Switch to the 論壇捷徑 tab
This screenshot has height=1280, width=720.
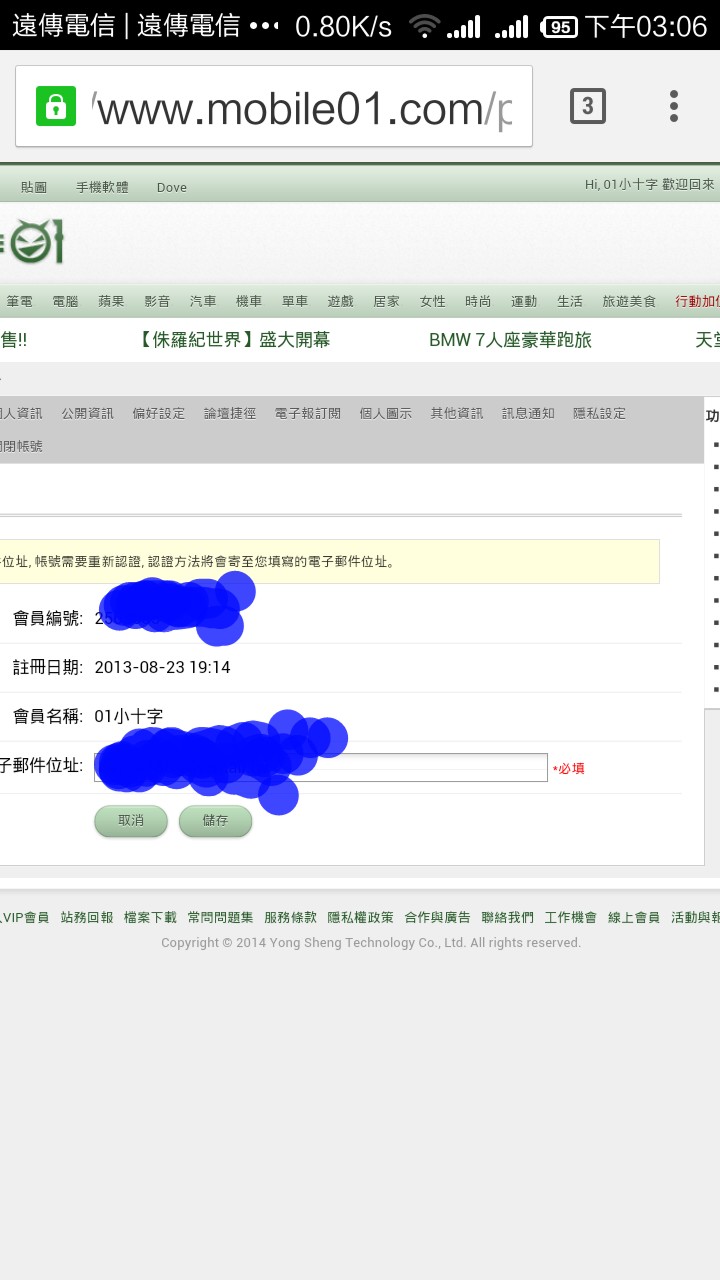[x=230, y=413]
